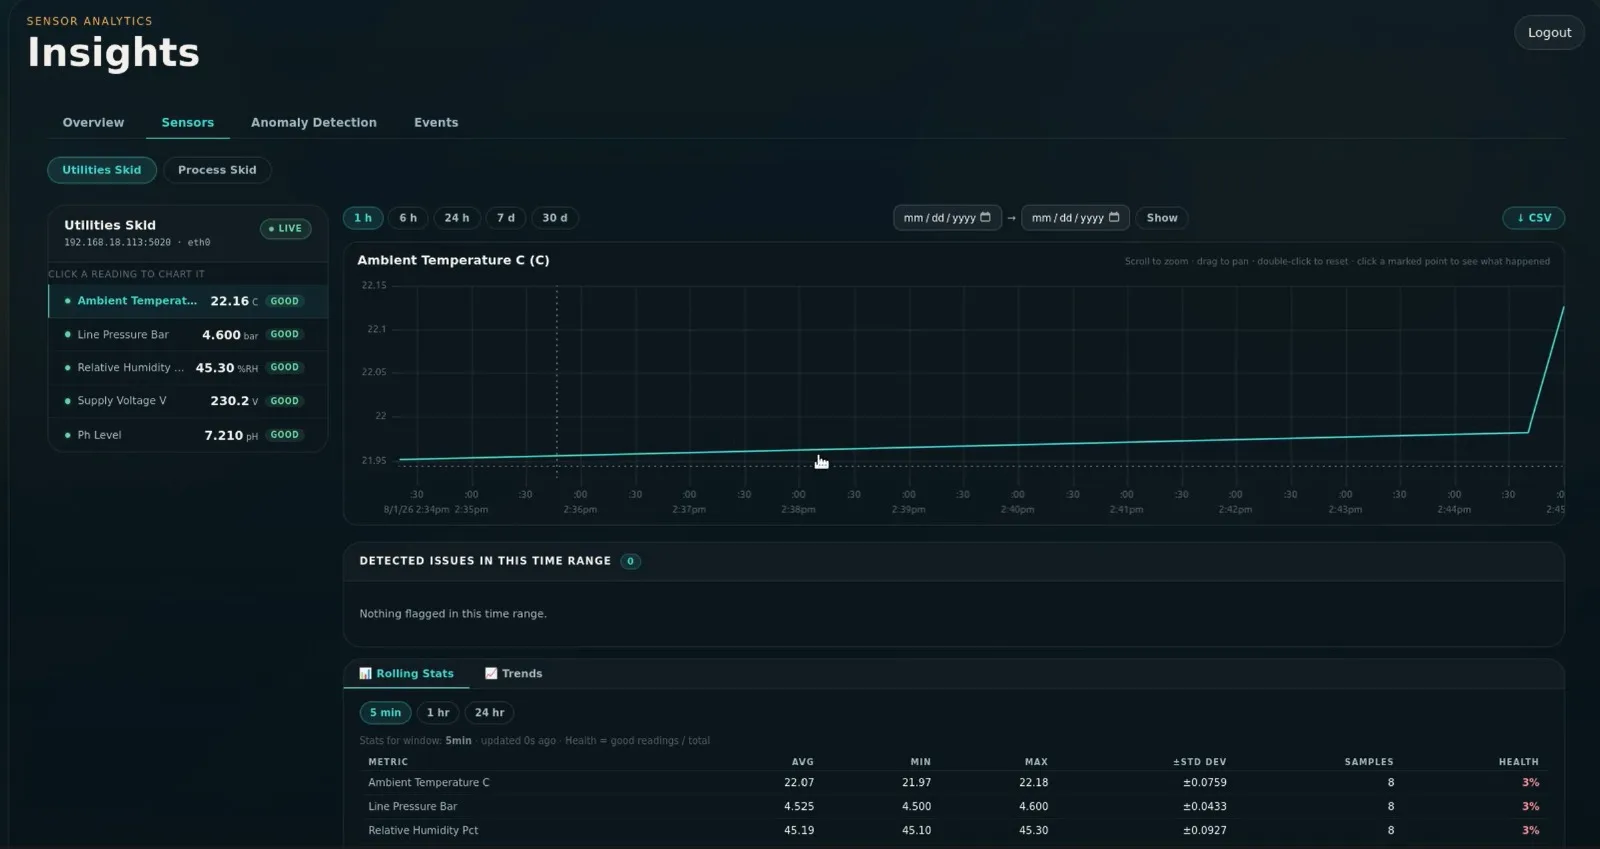Set chart range to 30 d
1600x849 pixels.
tap(555, 218)
